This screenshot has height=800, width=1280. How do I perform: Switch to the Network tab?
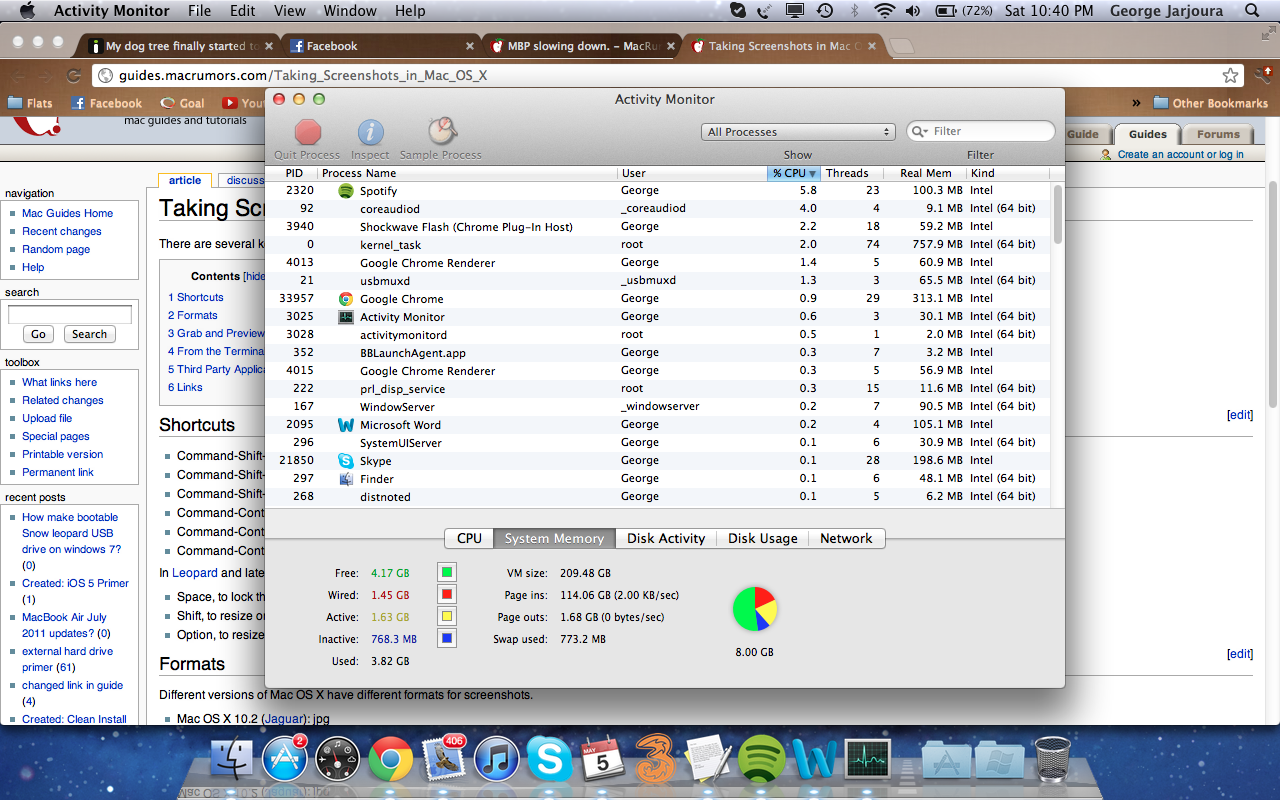[x=846, y=538]
